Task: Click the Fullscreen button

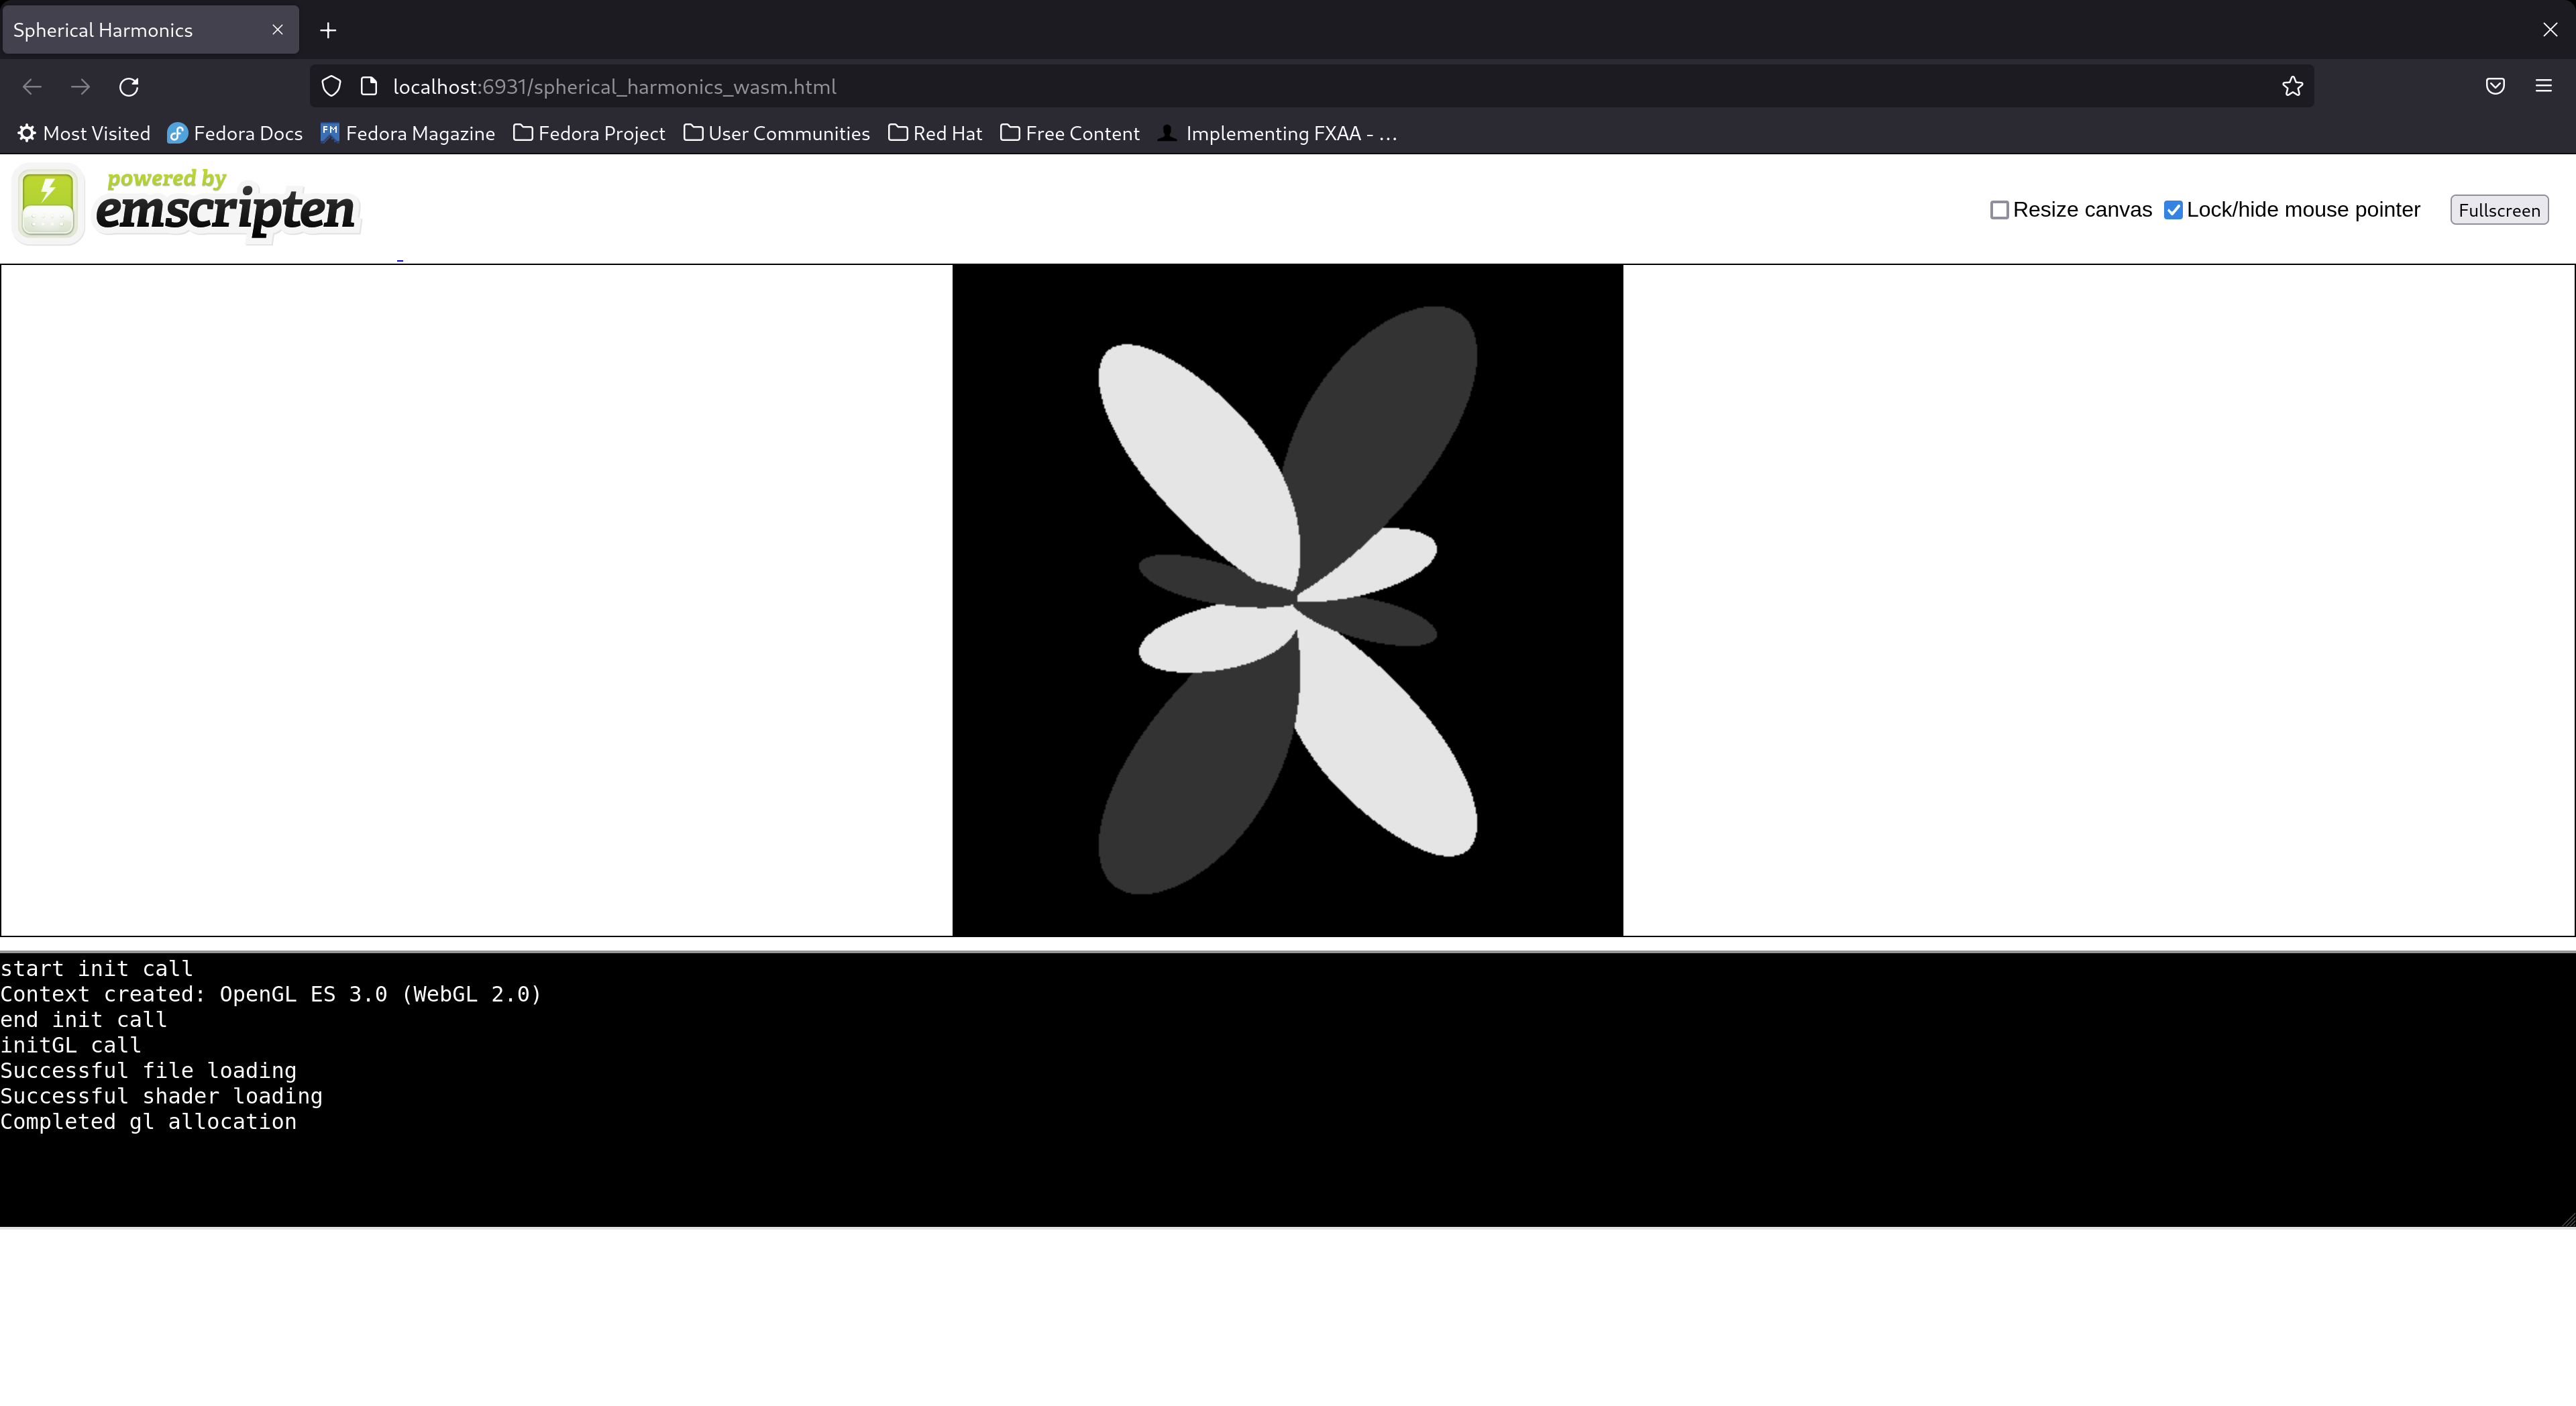Action: [2498, 210]
